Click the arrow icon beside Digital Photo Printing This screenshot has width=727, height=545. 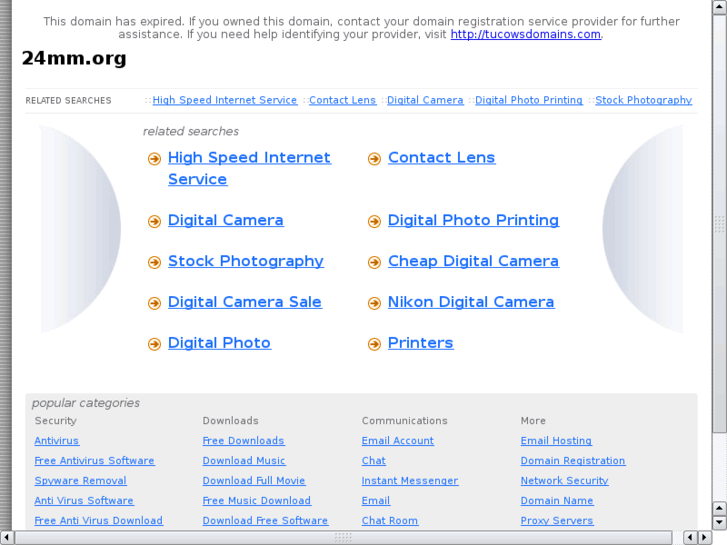click(x=374, y=222)
